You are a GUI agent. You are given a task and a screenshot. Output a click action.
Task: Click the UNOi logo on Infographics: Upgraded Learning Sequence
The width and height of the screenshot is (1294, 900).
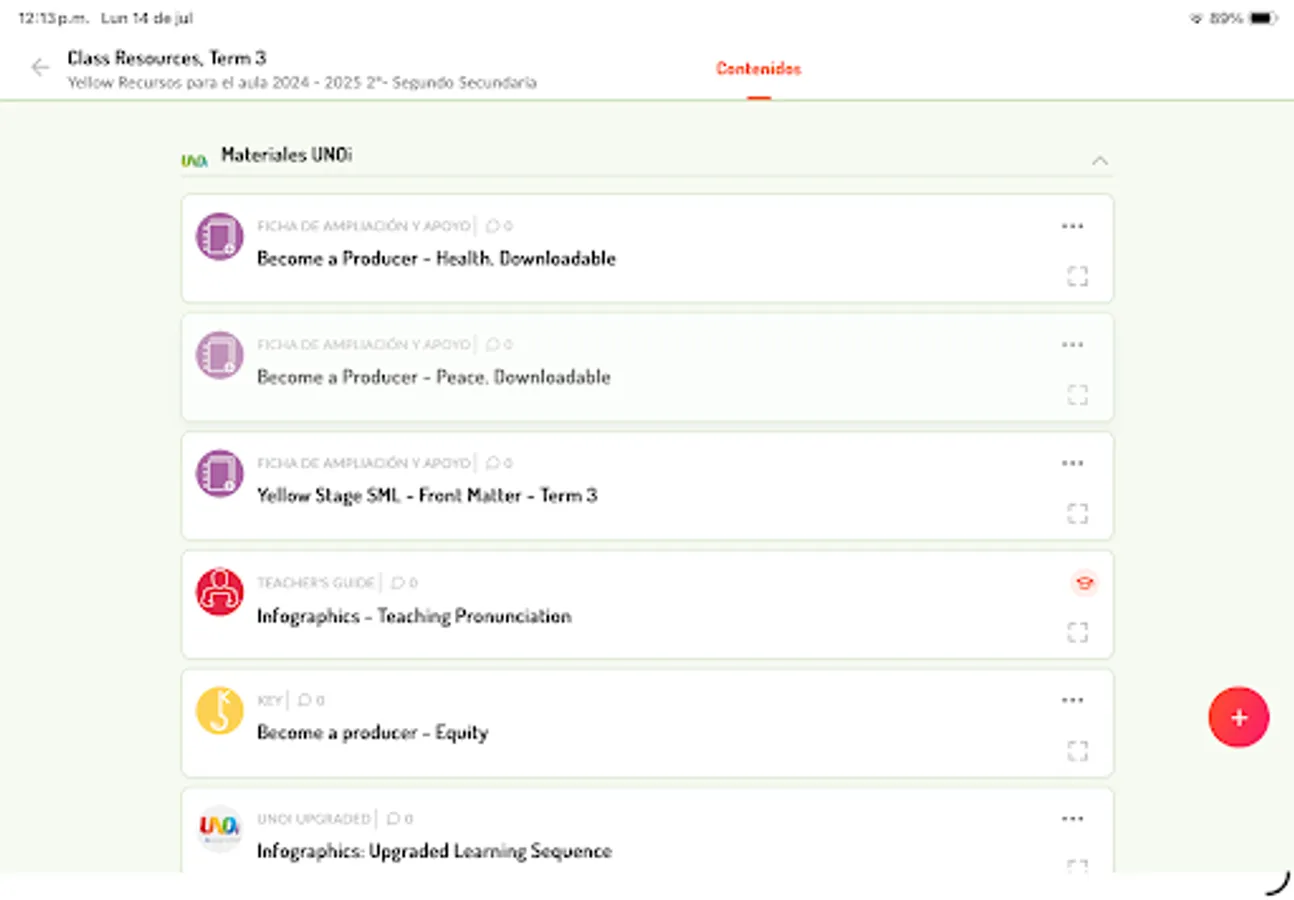tap(218, 828)
